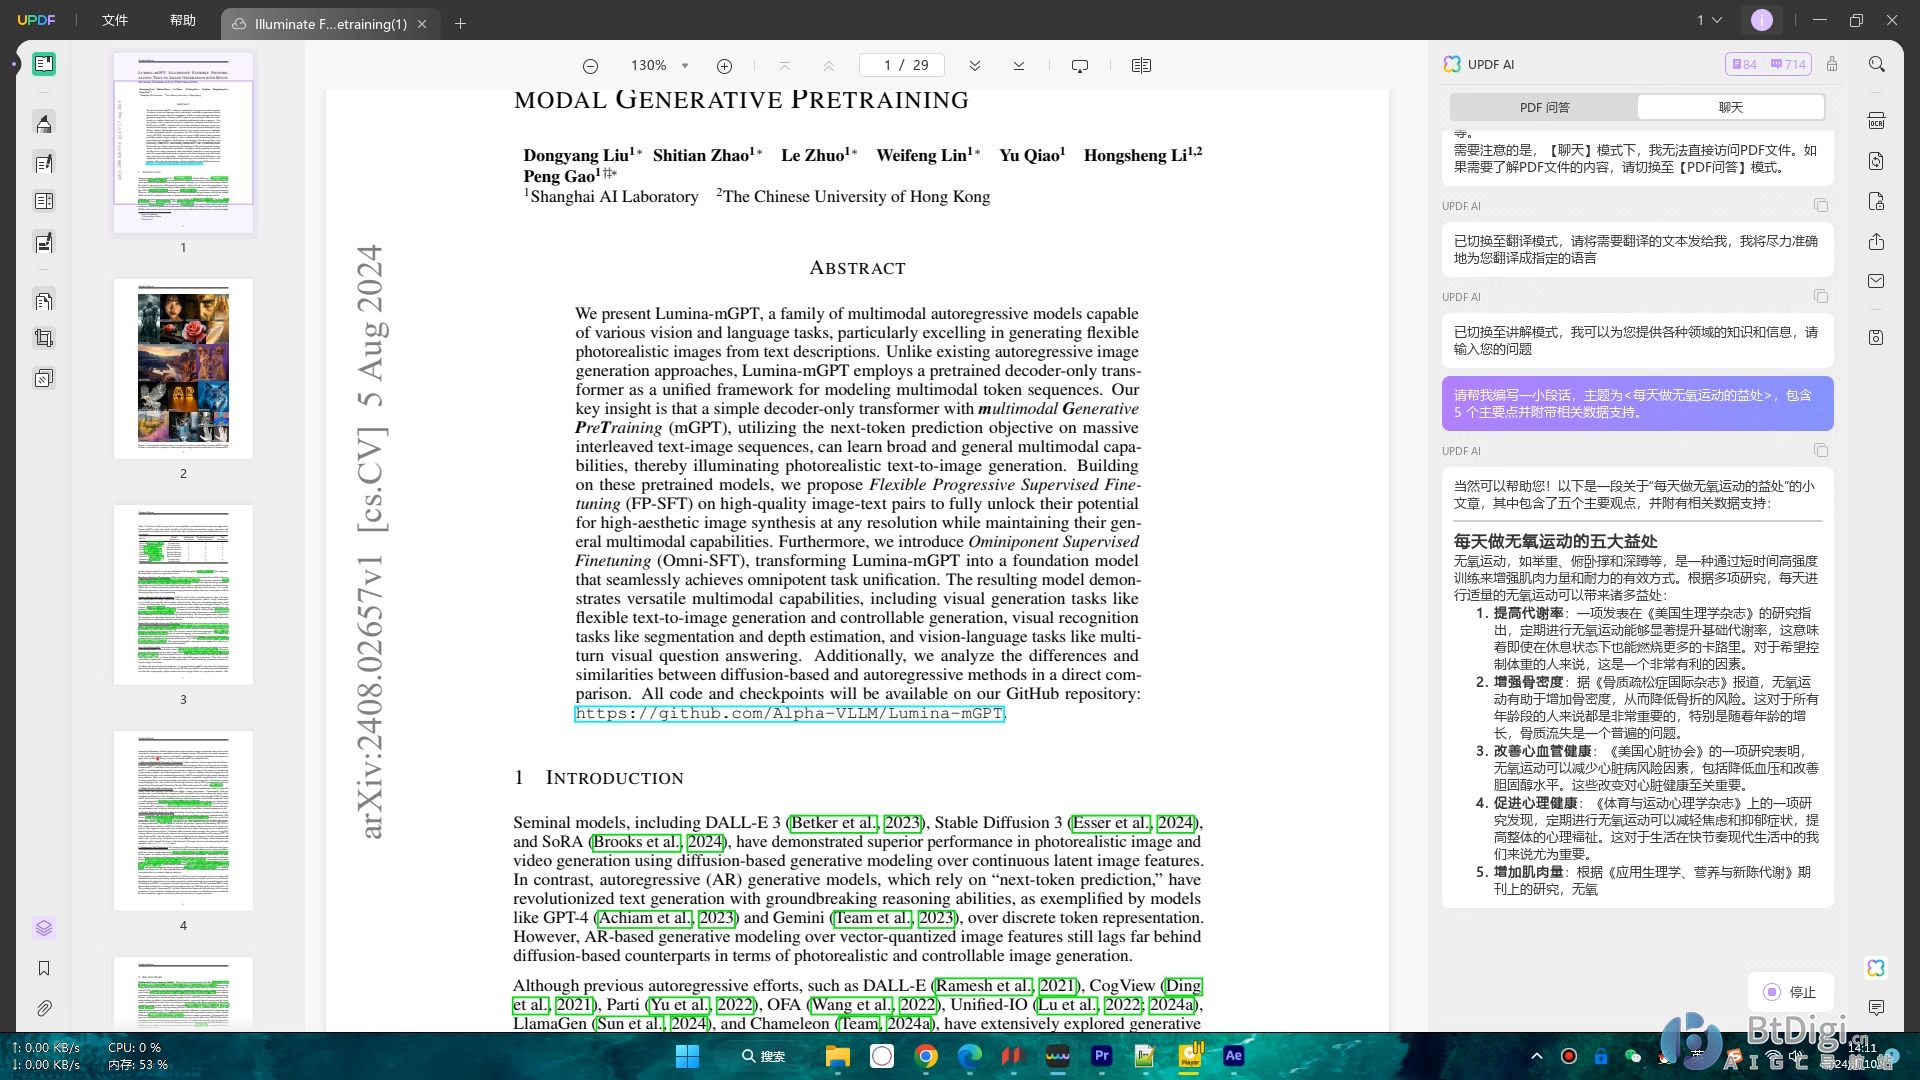Go to the next page
The image size is (1920, 1080).
click(x=974, y=66)
